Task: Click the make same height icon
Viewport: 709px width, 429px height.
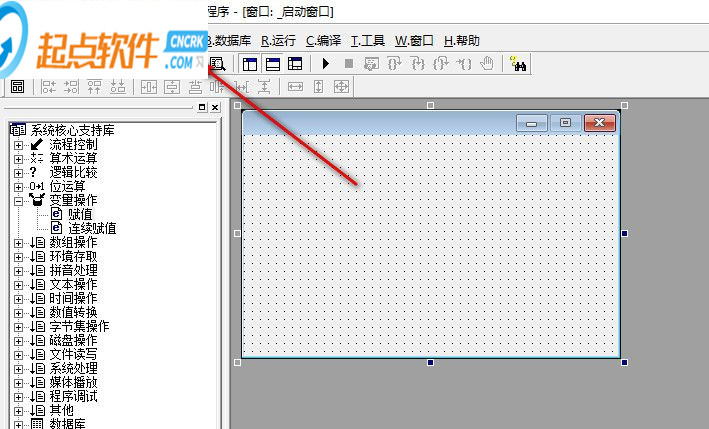Action: coord(318,86)
